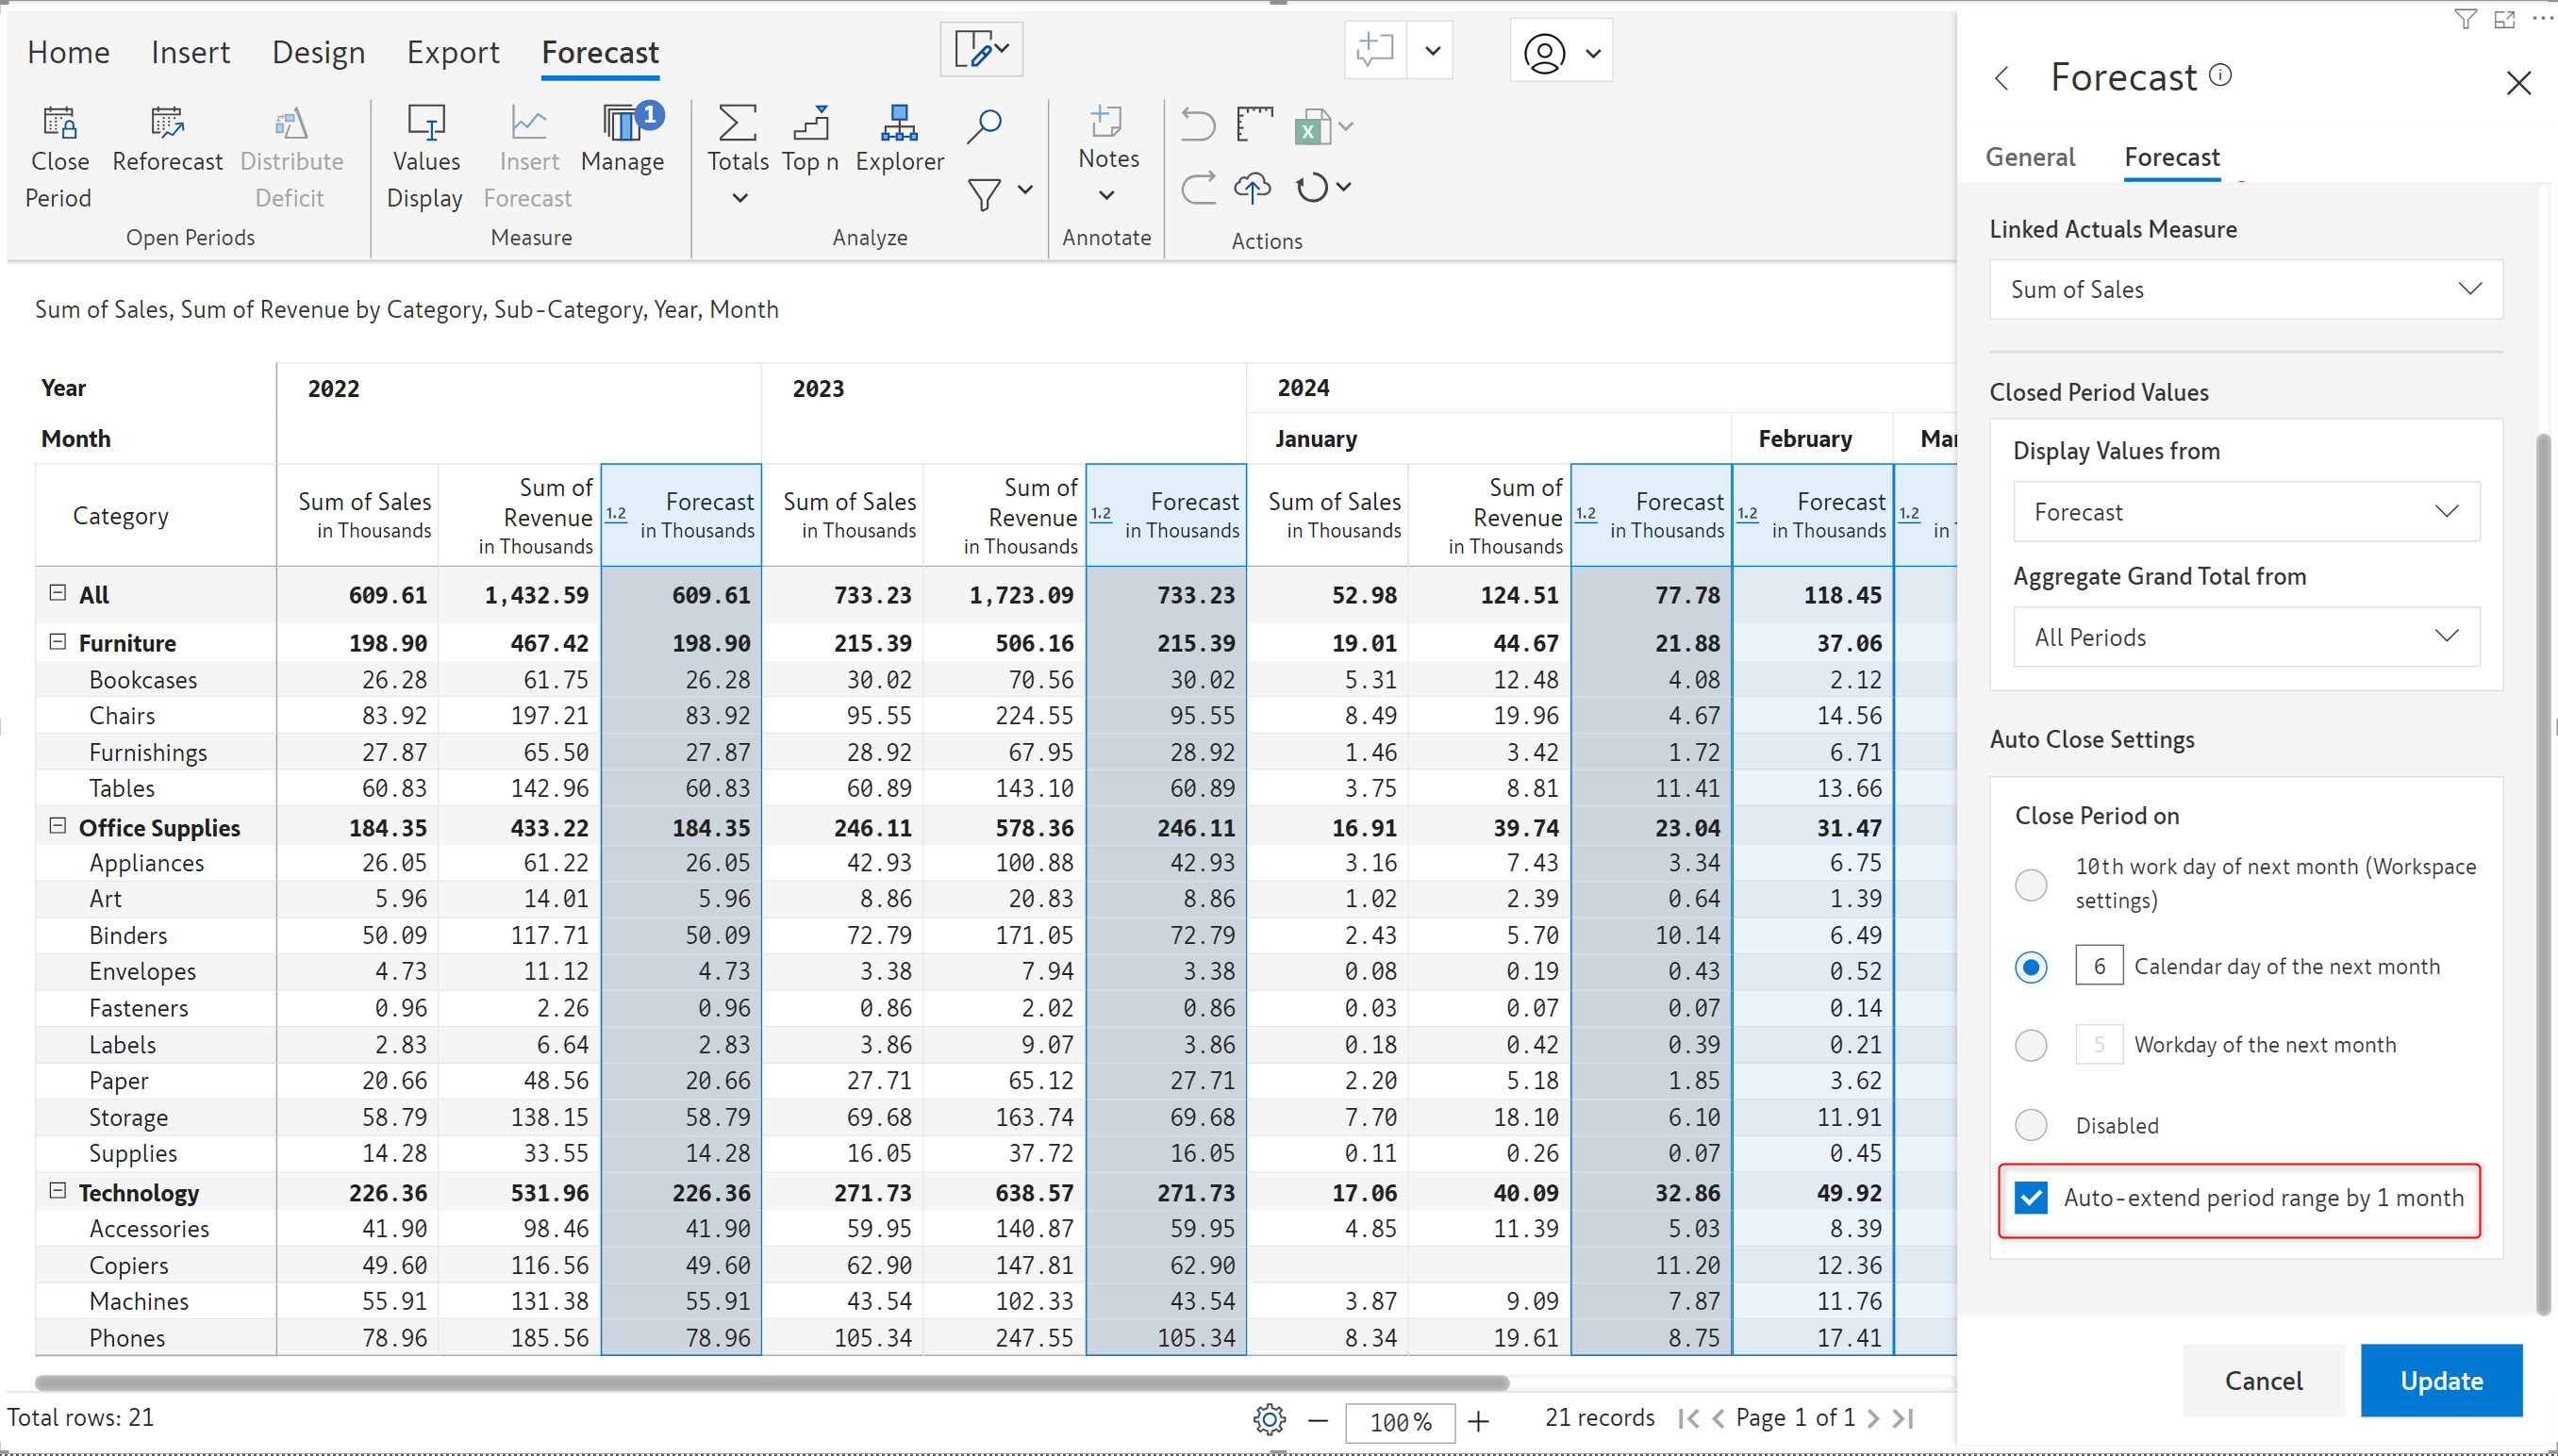The height and width of the screenshot is (1456, 2558).
Task: Expand the Aggregate Grand Total from dropdown
Action: [x=2245, y=637]
